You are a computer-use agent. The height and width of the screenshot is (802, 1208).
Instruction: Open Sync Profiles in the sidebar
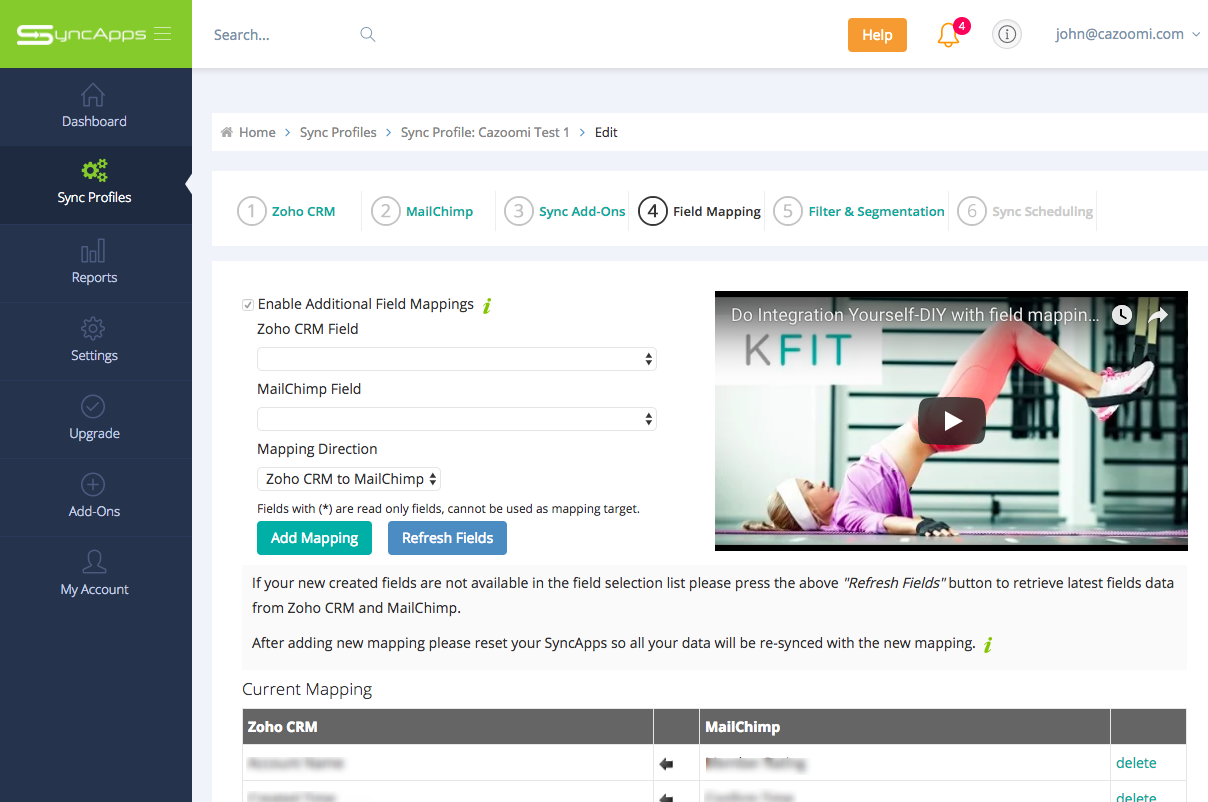94,182
